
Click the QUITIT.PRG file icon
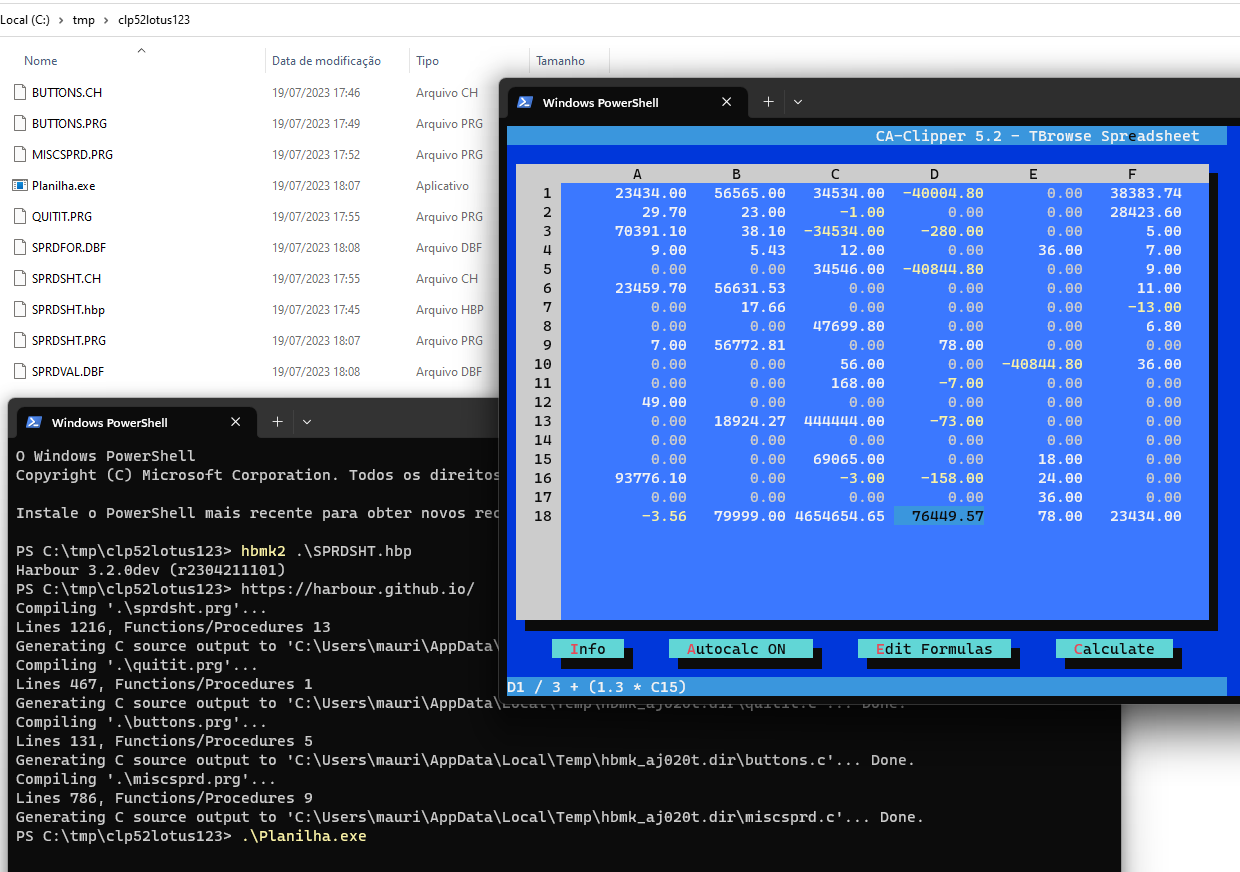point(20,216)
